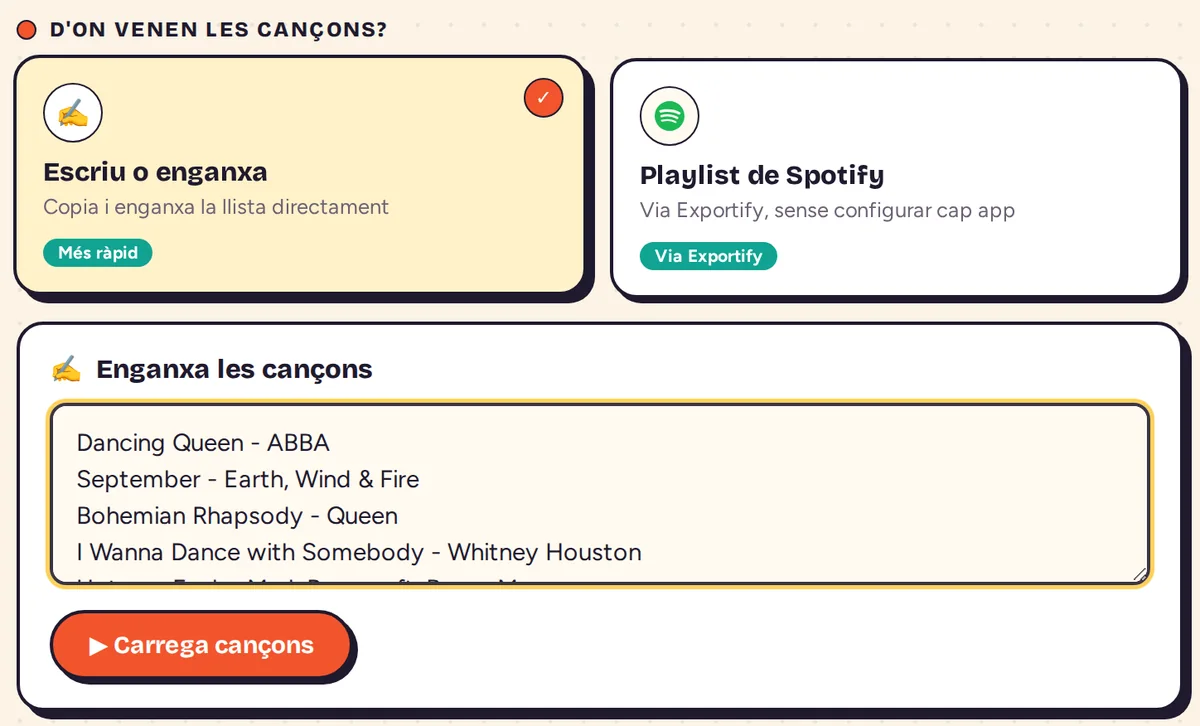Choose the Playlist de Spotify option

(896, 178)
